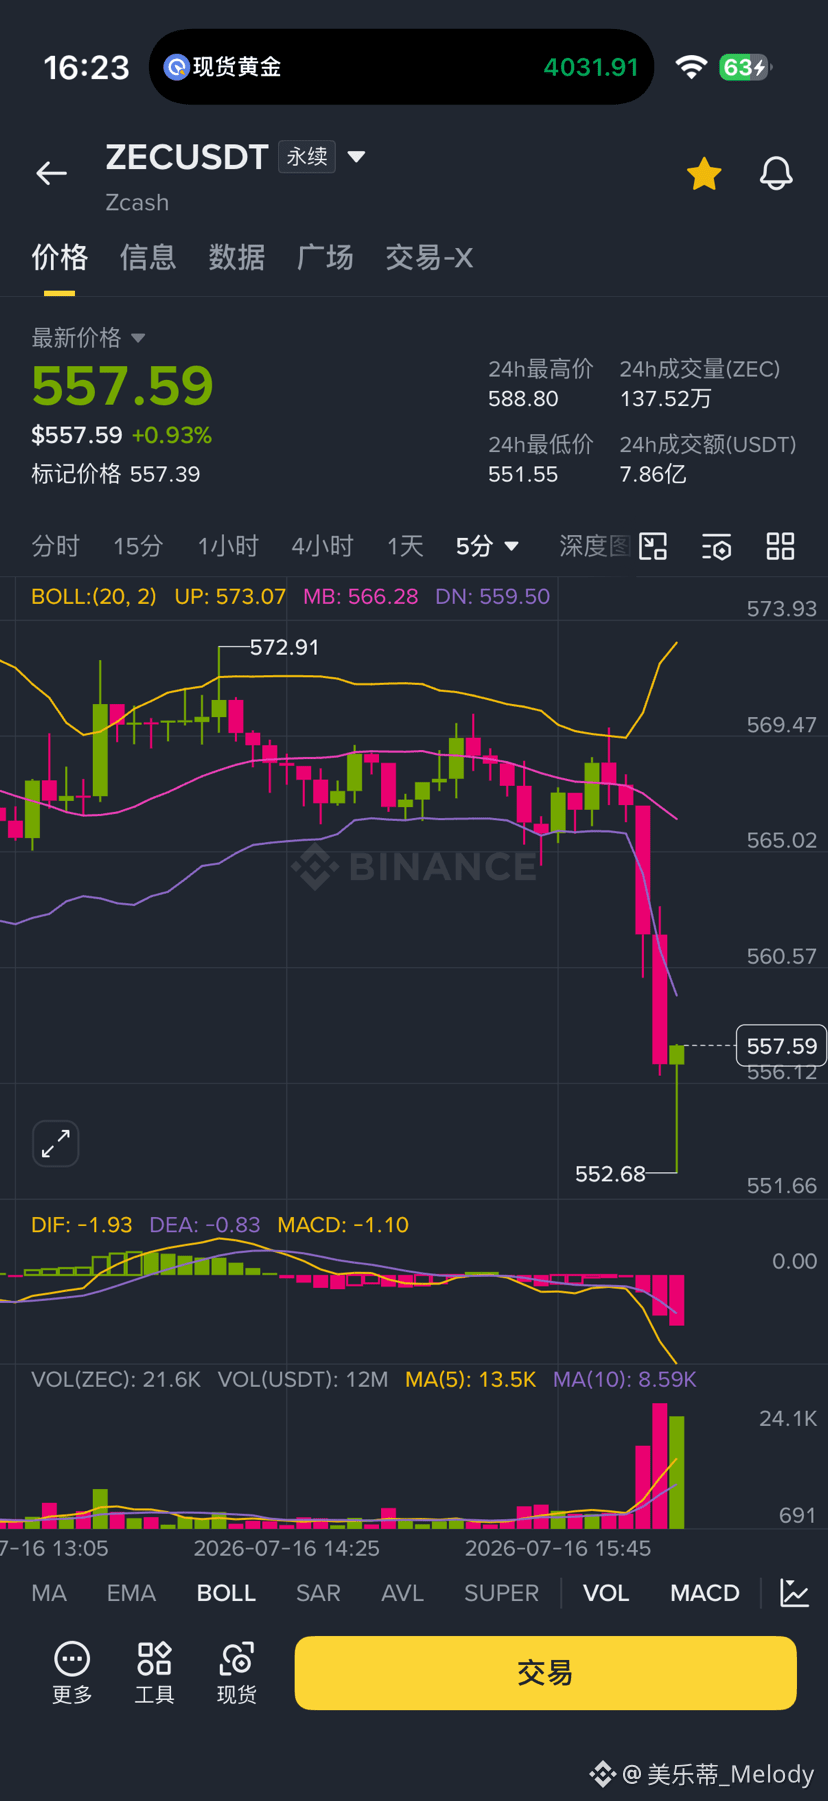
Task: Open the indicator chart settings icon
Action: pos(795,1593)
